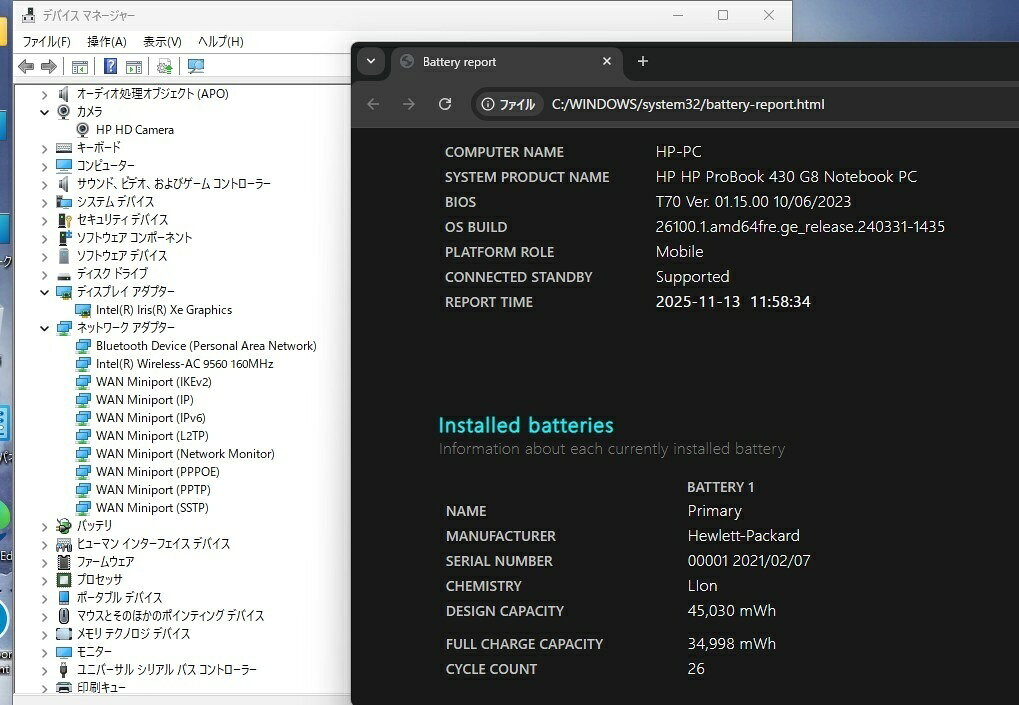Open a new browser tab
The image size is (1019, 705).
click(643, 61)
